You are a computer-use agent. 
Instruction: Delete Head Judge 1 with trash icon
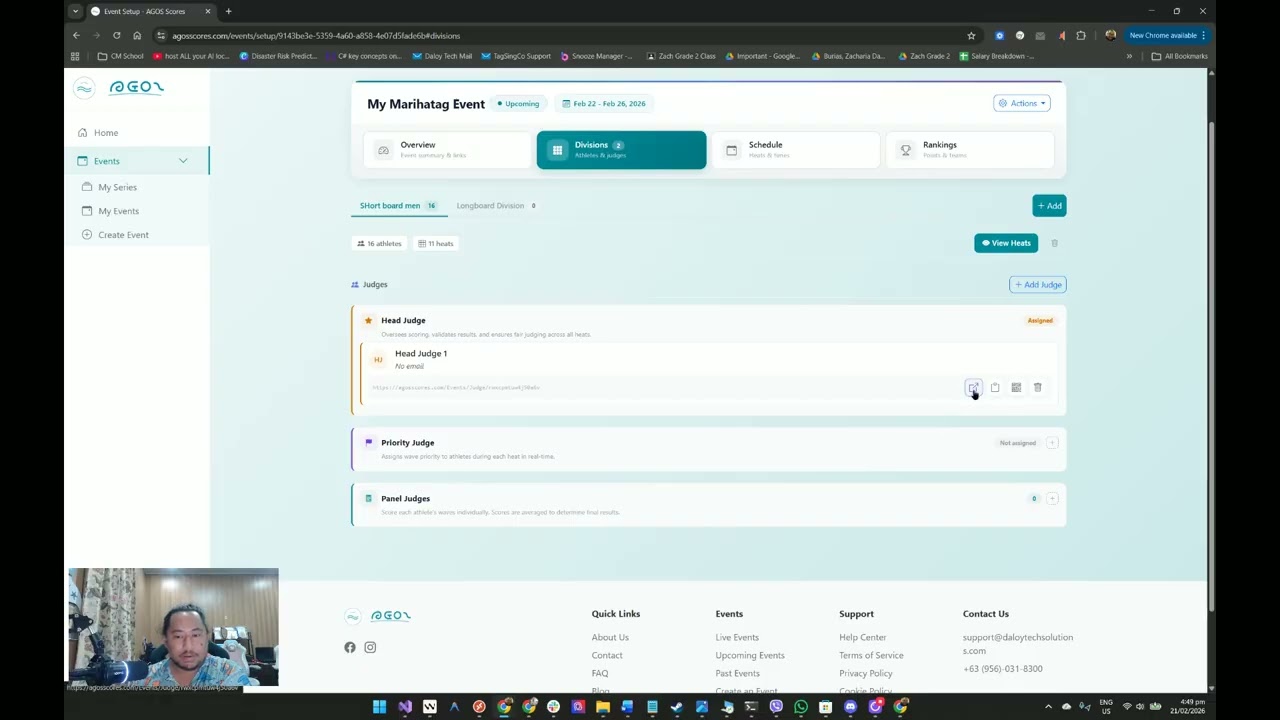[1038, 388]
